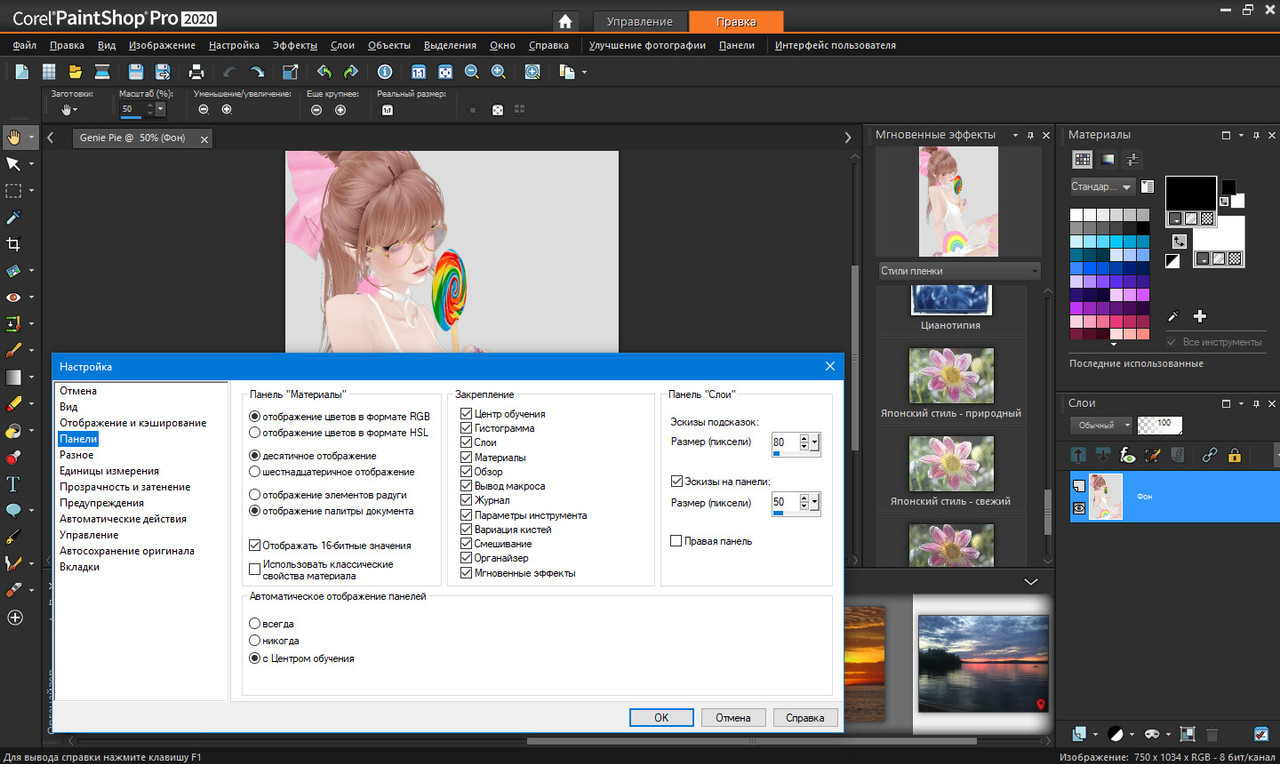1280x764 pixels.
Task: Toggle Фон layer visibility eye
Action: click(x=1079, y=508)
